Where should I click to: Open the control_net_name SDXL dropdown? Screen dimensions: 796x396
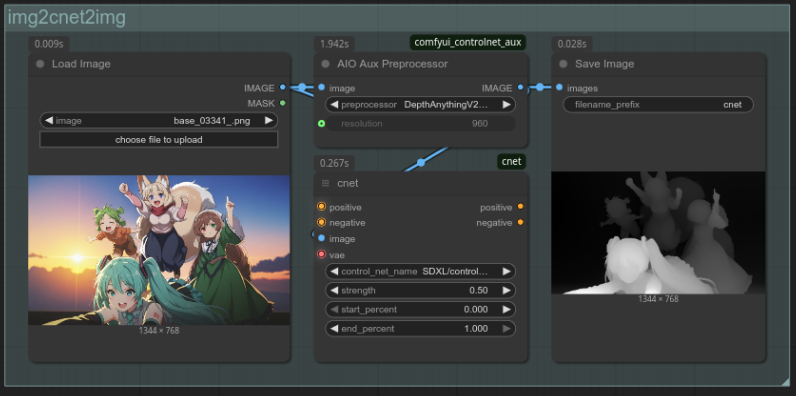[420, 271]
